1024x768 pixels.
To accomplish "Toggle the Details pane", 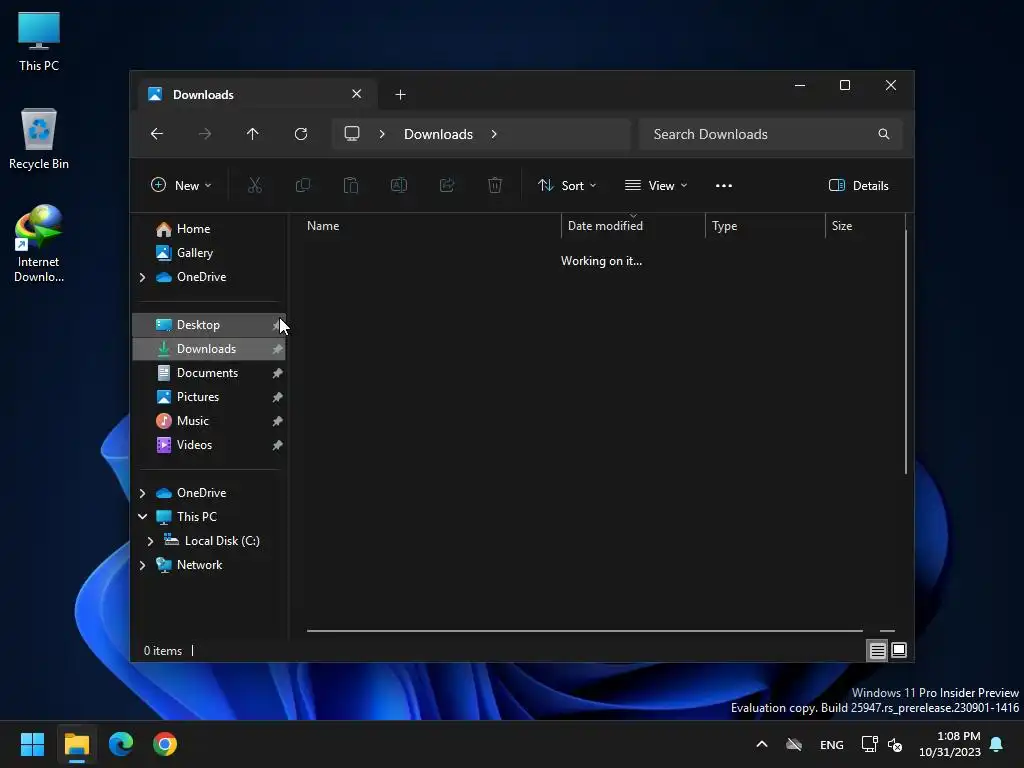I will pos(858,185).
